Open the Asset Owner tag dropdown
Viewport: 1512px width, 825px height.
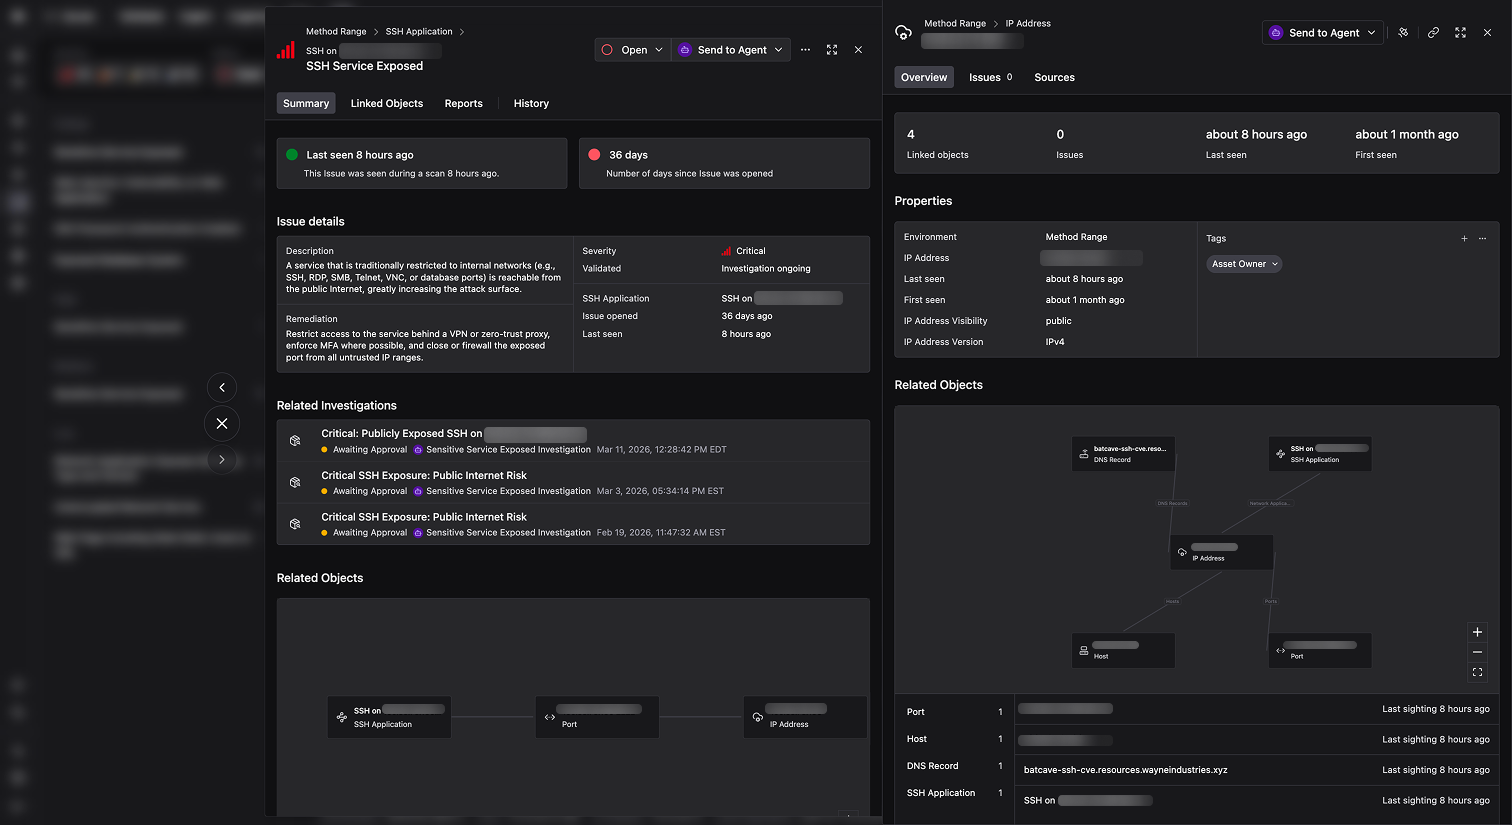[1243, 263]
